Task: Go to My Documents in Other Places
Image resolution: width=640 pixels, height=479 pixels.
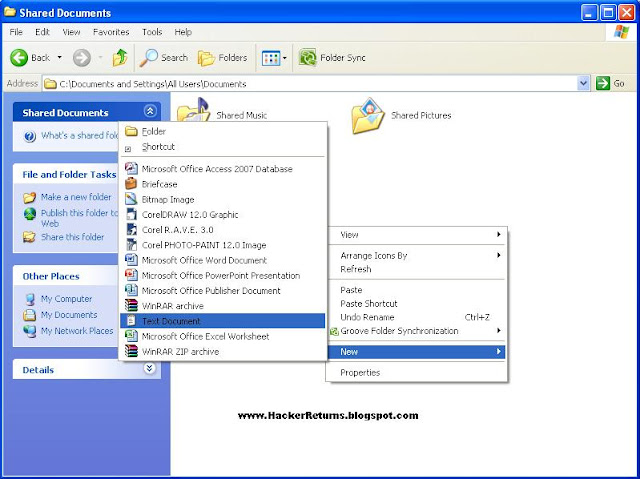Action: point(69,315)
